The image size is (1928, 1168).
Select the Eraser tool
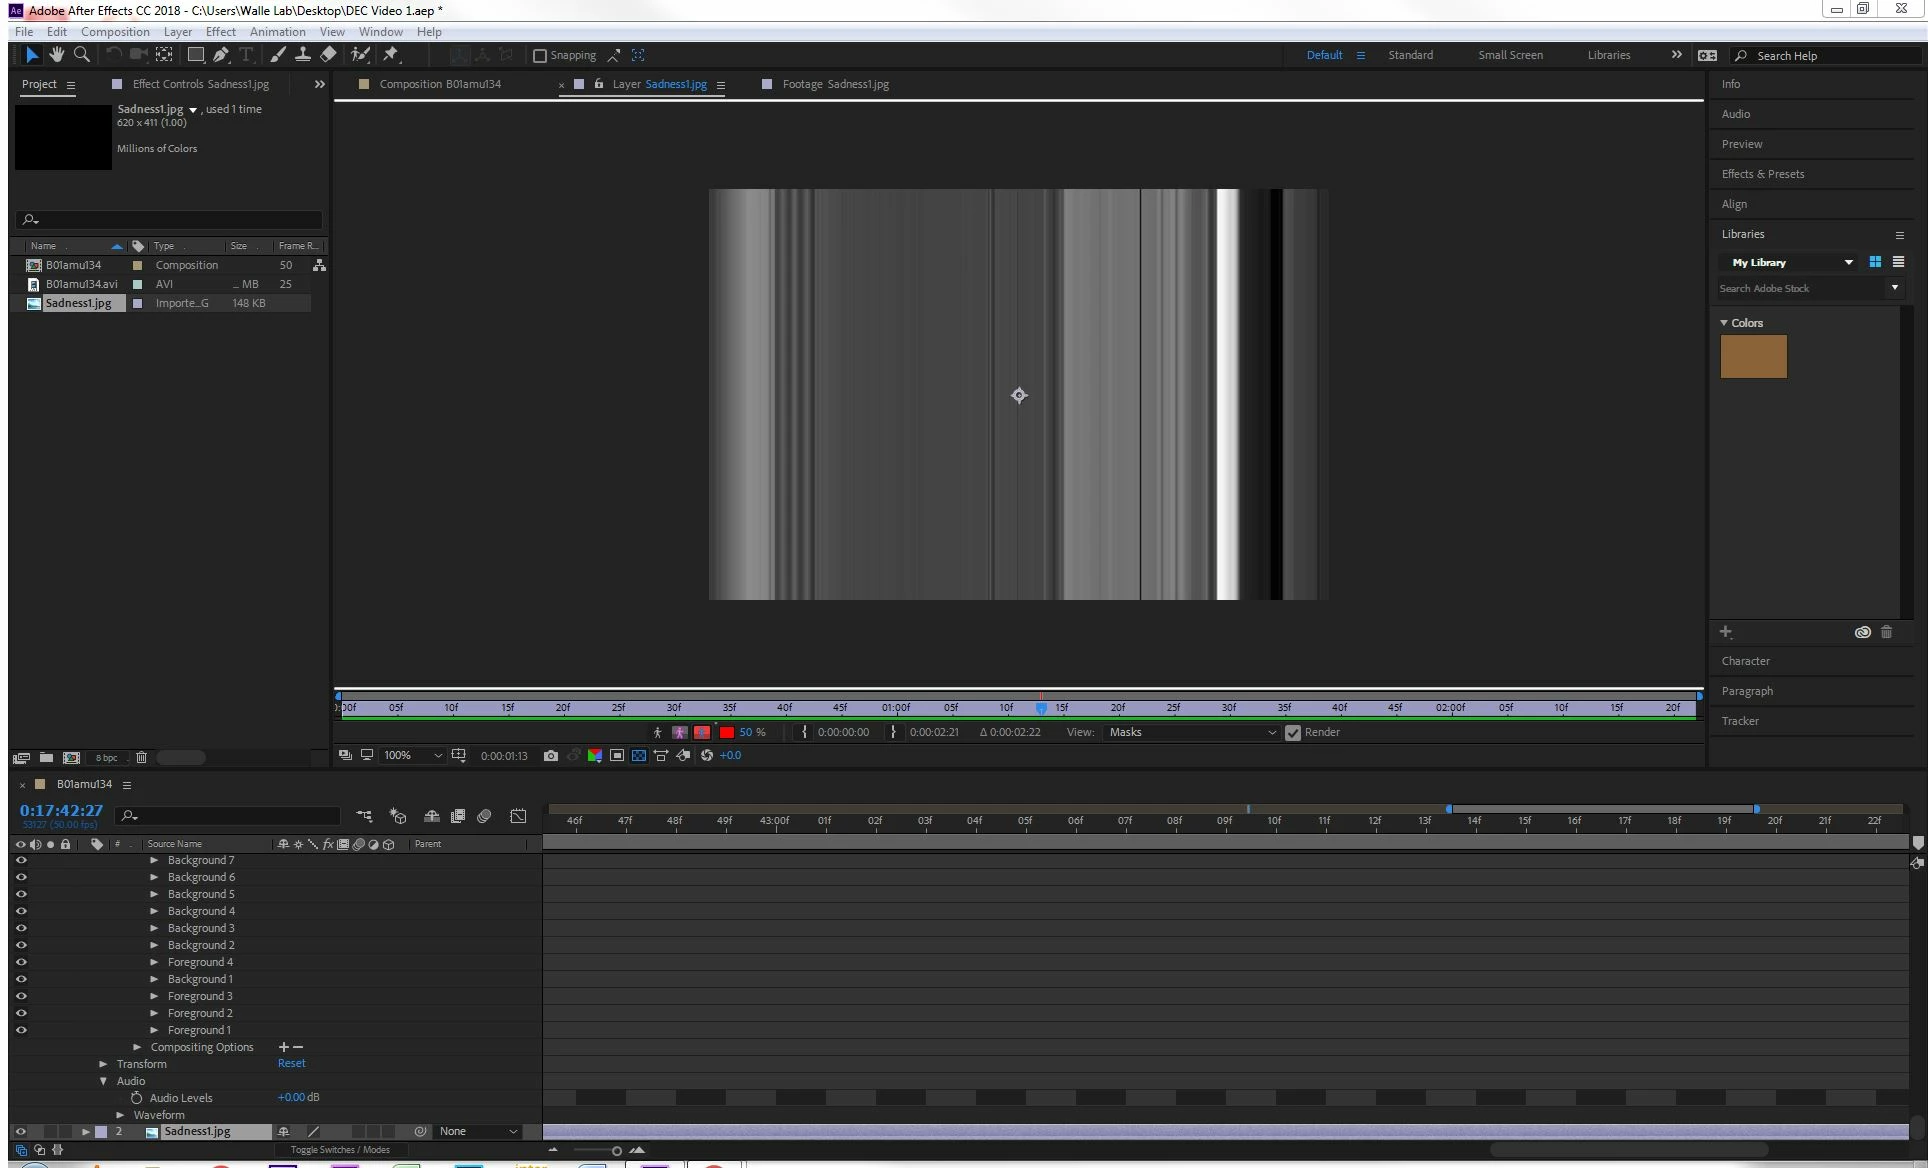328,55
